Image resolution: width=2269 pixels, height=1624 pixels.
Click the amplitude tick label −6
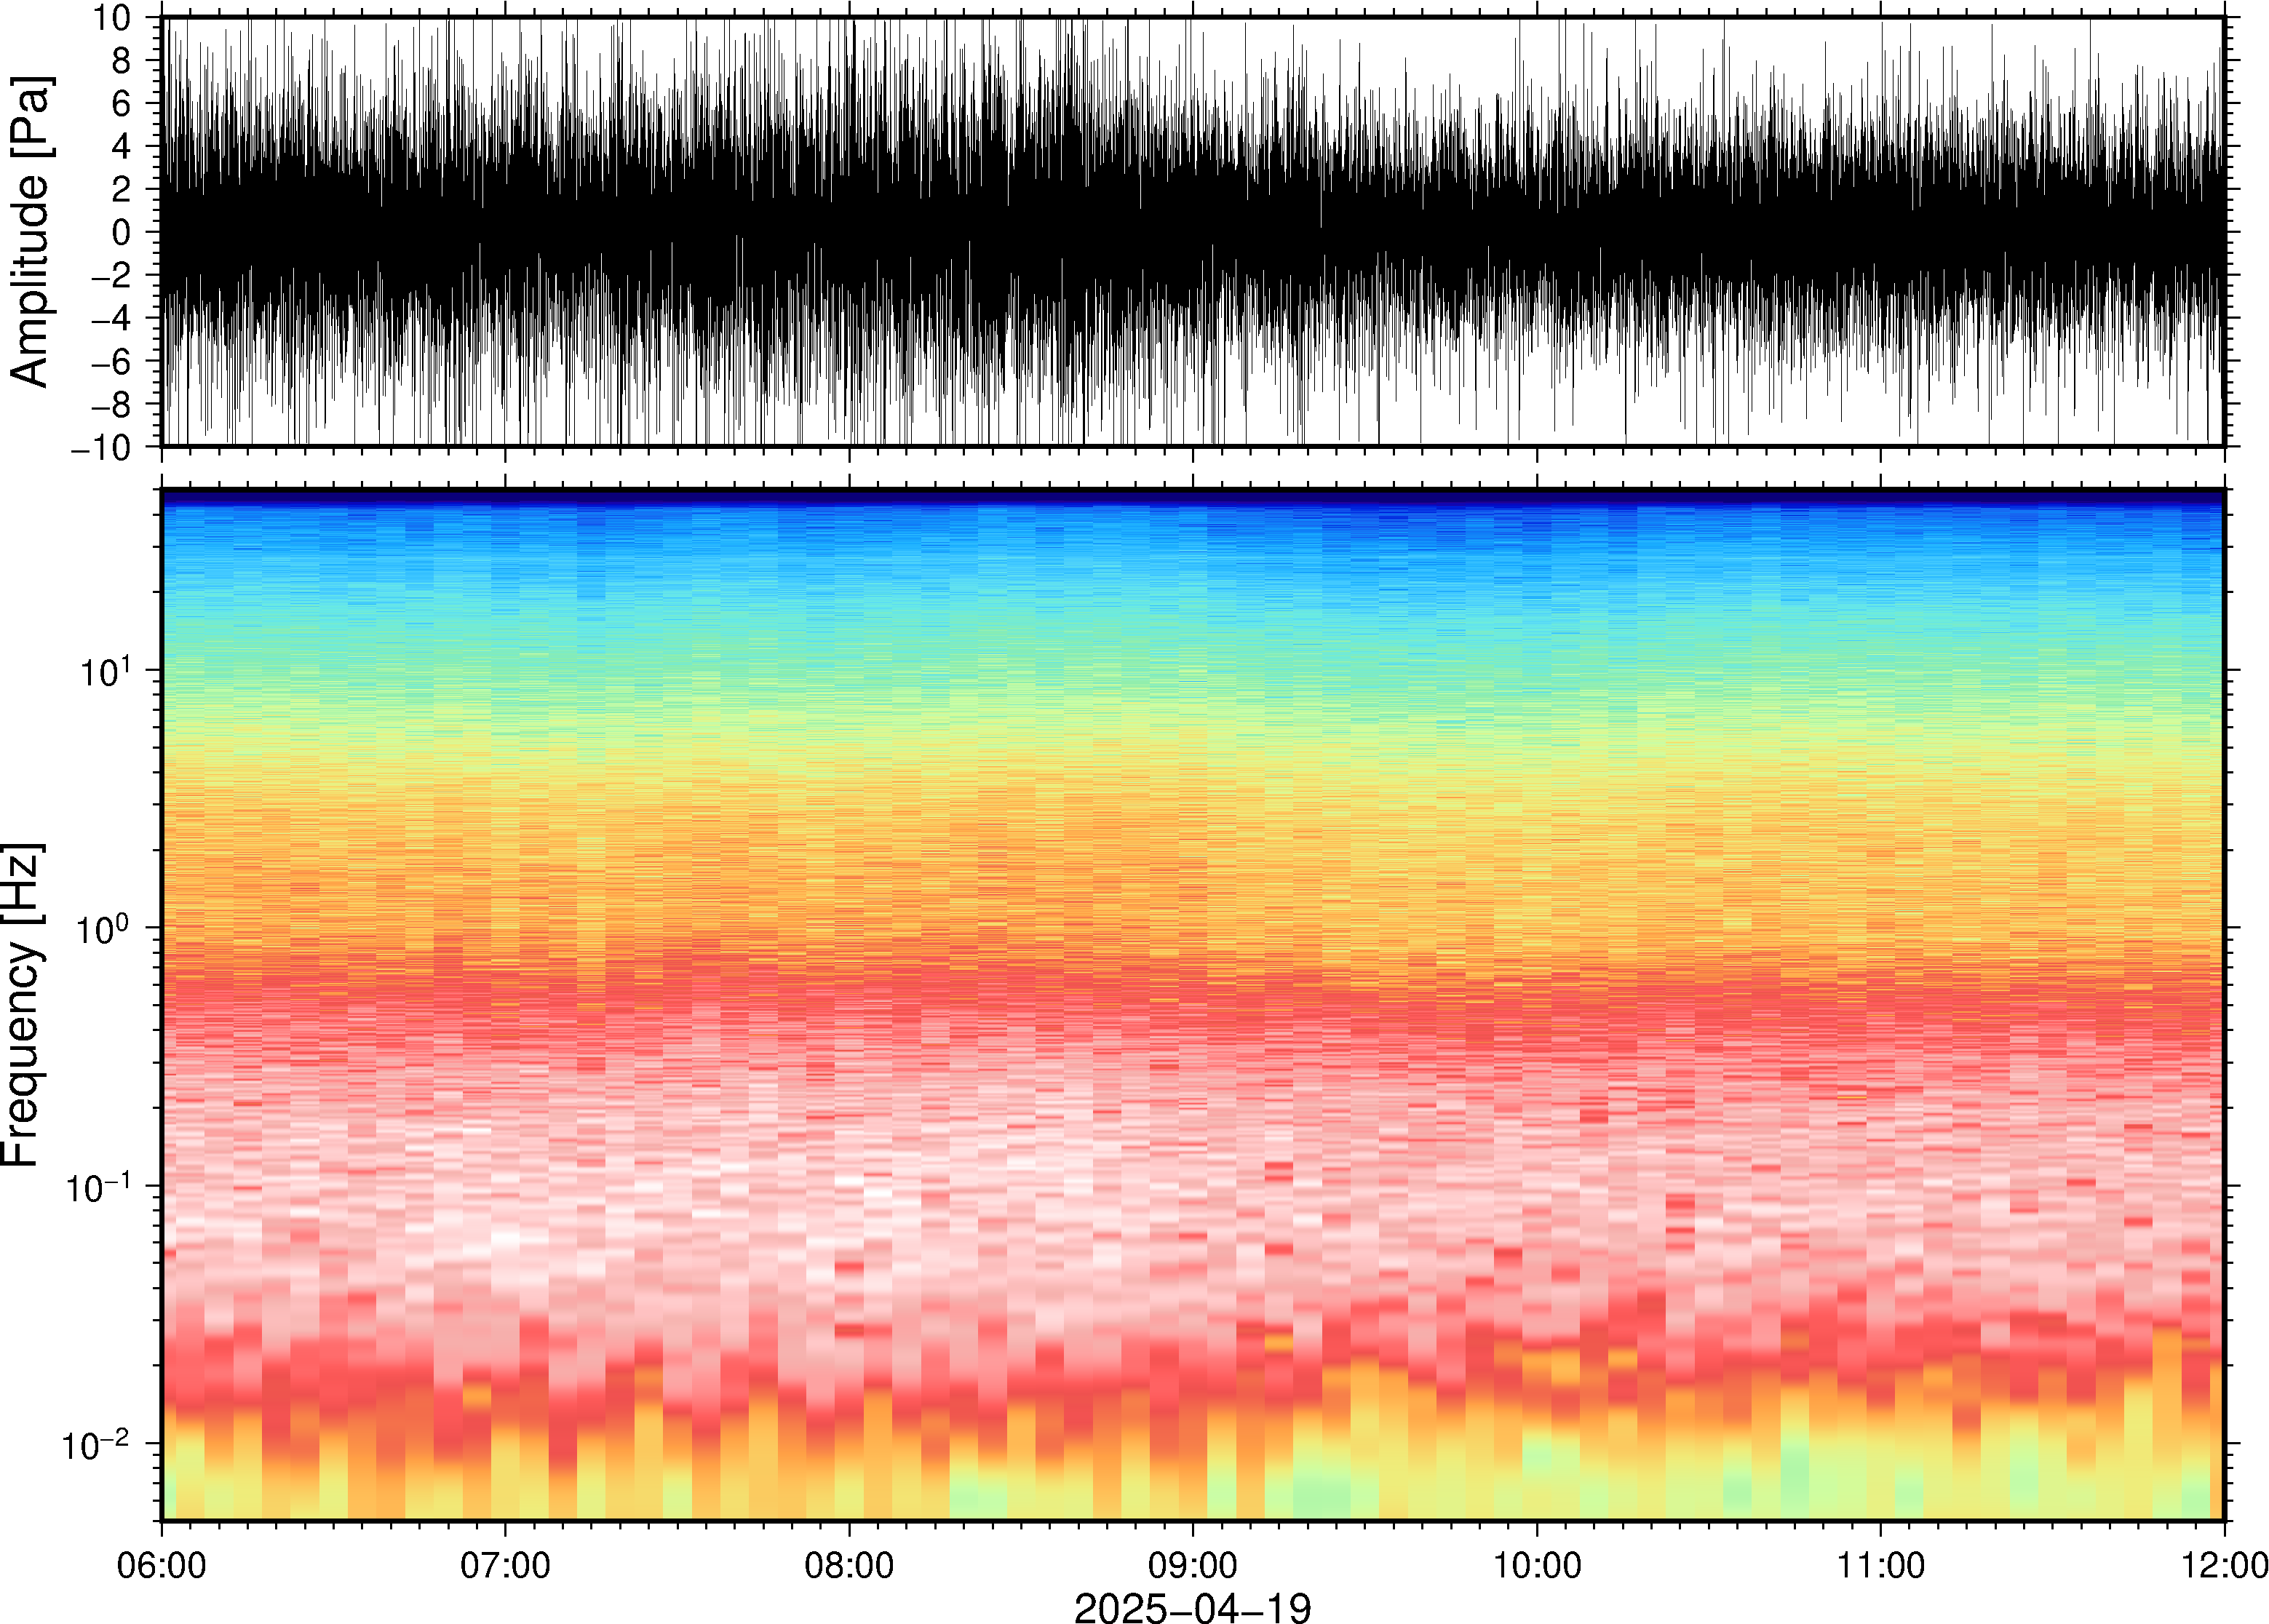tap(111, 361)
